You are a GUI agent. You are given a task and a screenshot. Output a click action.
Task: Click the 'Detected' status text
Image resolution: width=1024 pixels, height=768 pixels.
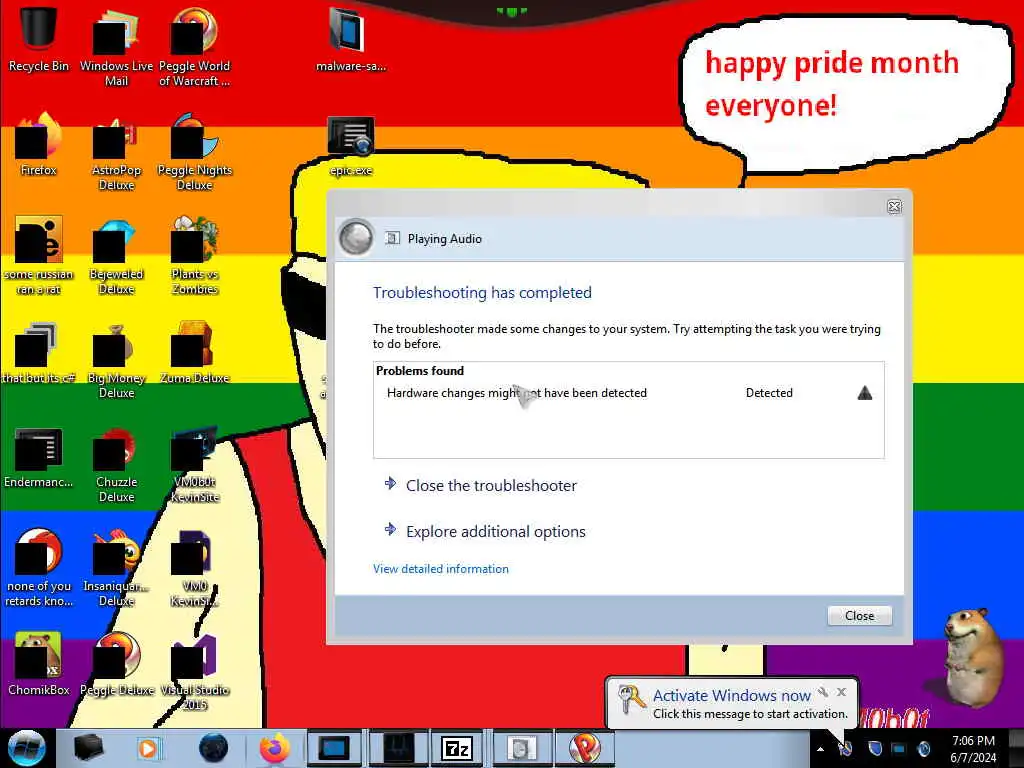[x=769, y=393]
